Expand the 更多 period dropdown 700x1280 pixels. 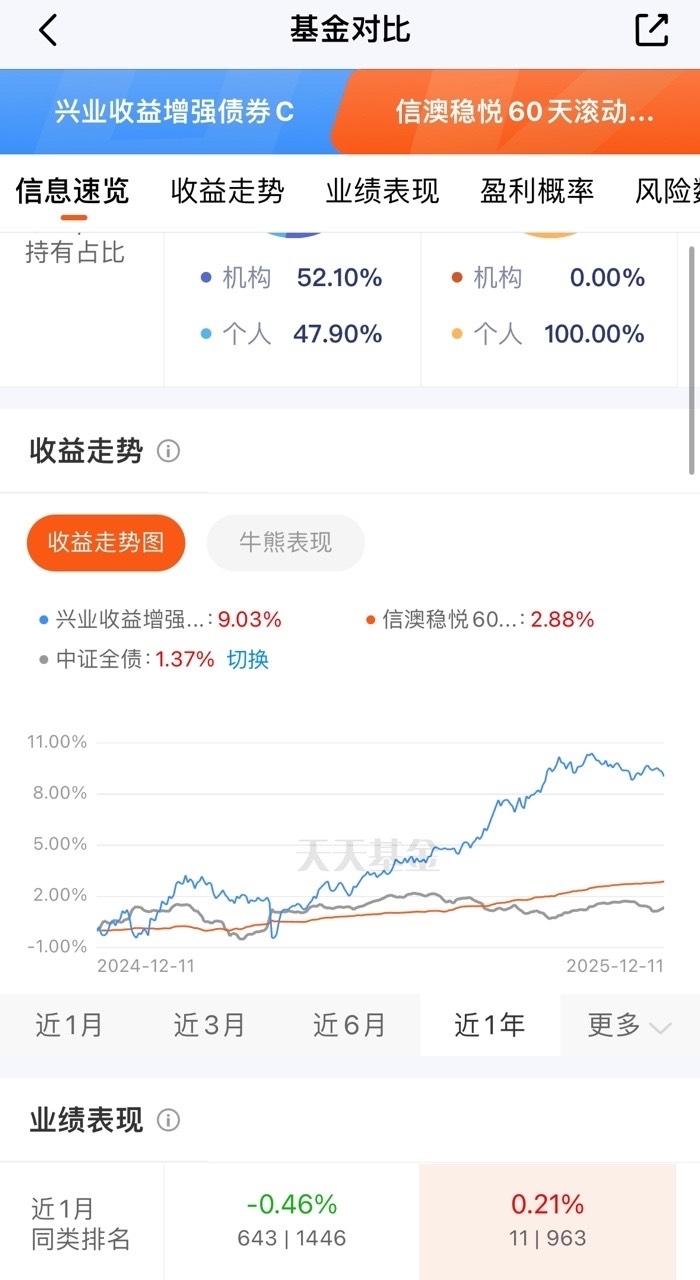click(x=629, y=1025)
